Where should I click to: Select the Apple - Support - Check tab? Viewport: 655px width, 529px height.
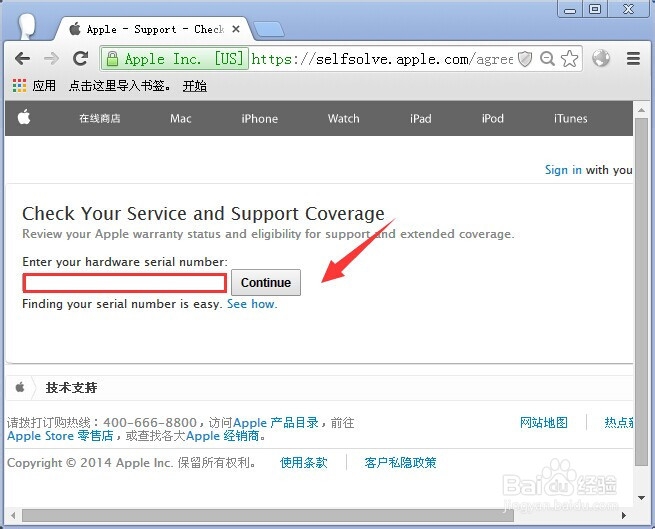155,29
